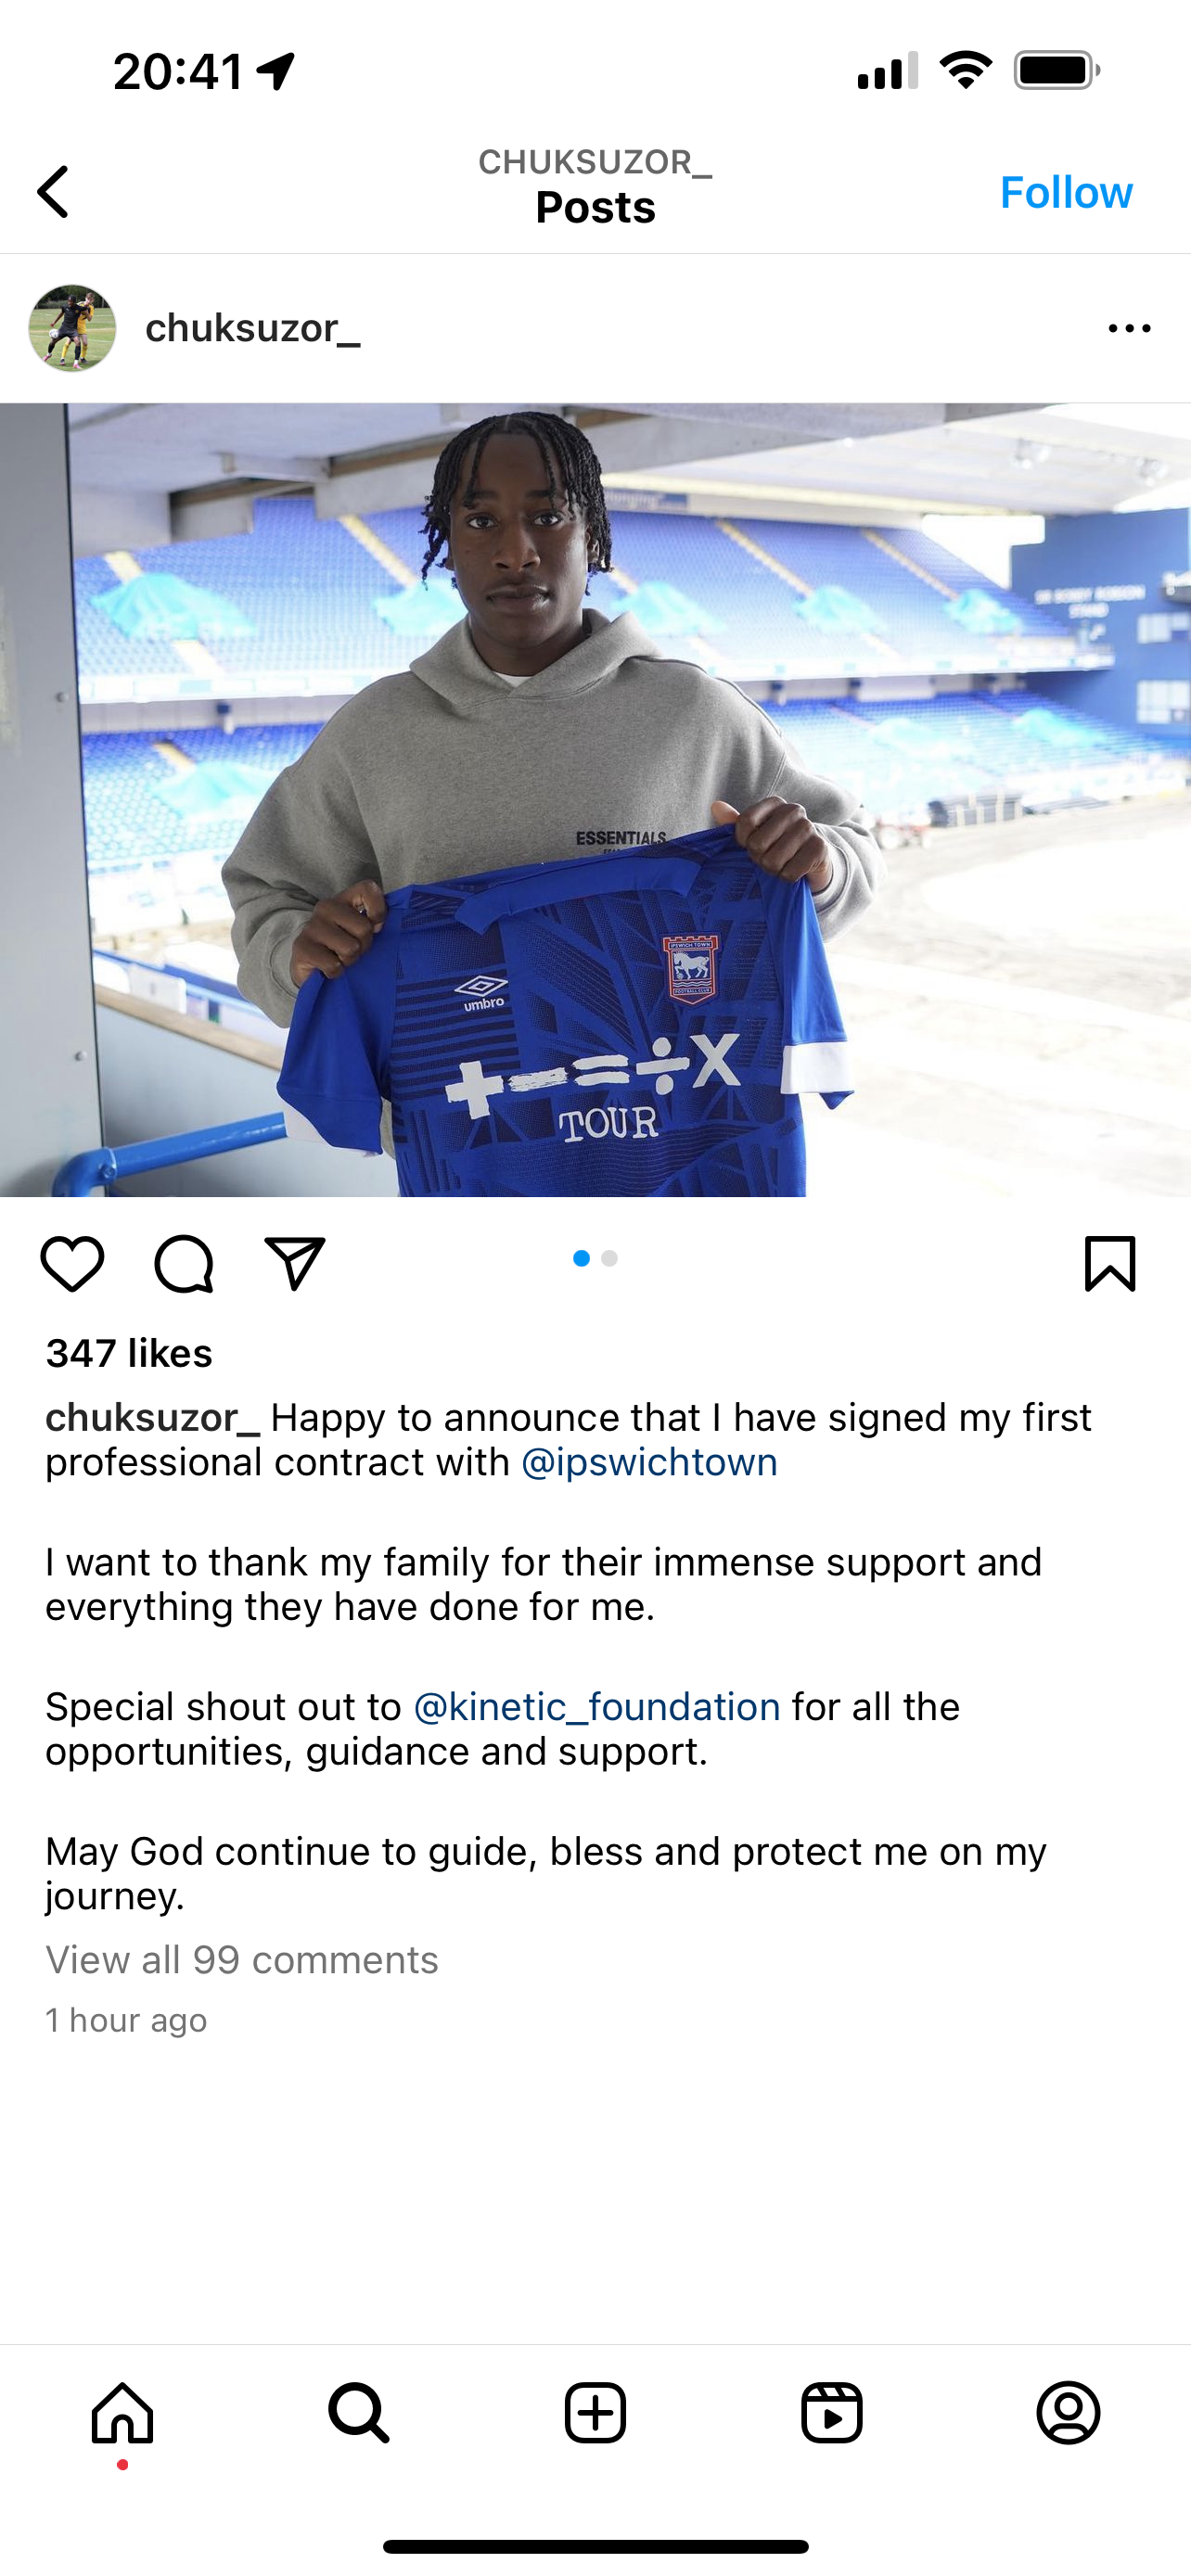This screenshot has width=1191, height=2576.
Task: Save the post using the bookmark icon
Action: pos(1110,1264)
